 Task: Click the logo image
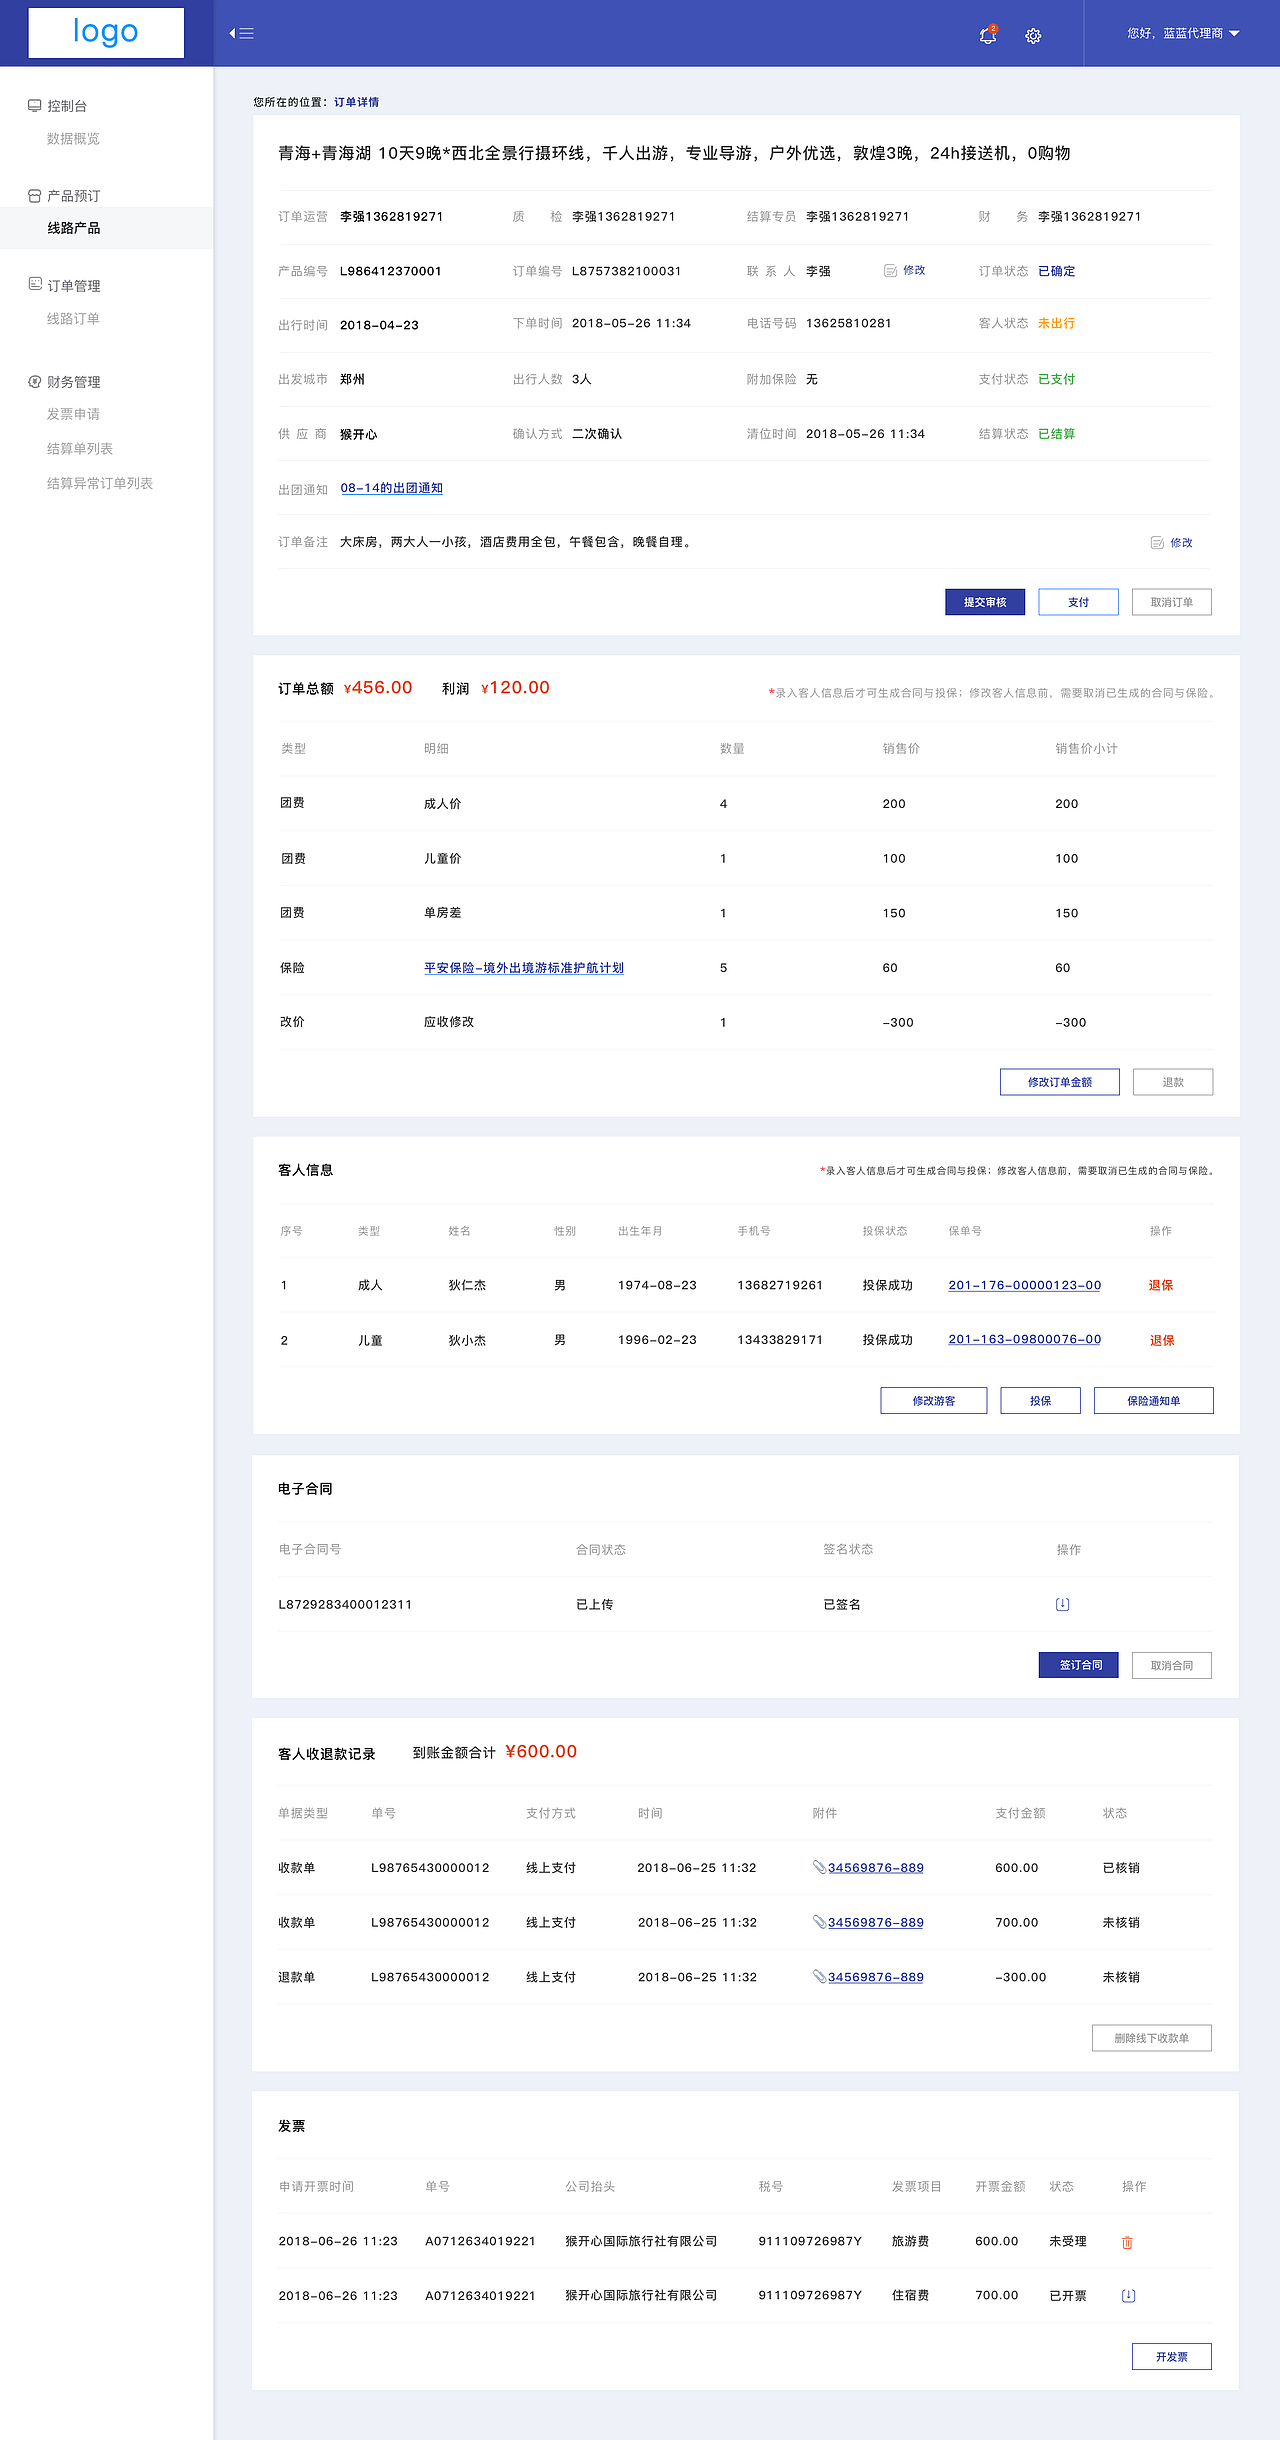click(x=106, y=33)
